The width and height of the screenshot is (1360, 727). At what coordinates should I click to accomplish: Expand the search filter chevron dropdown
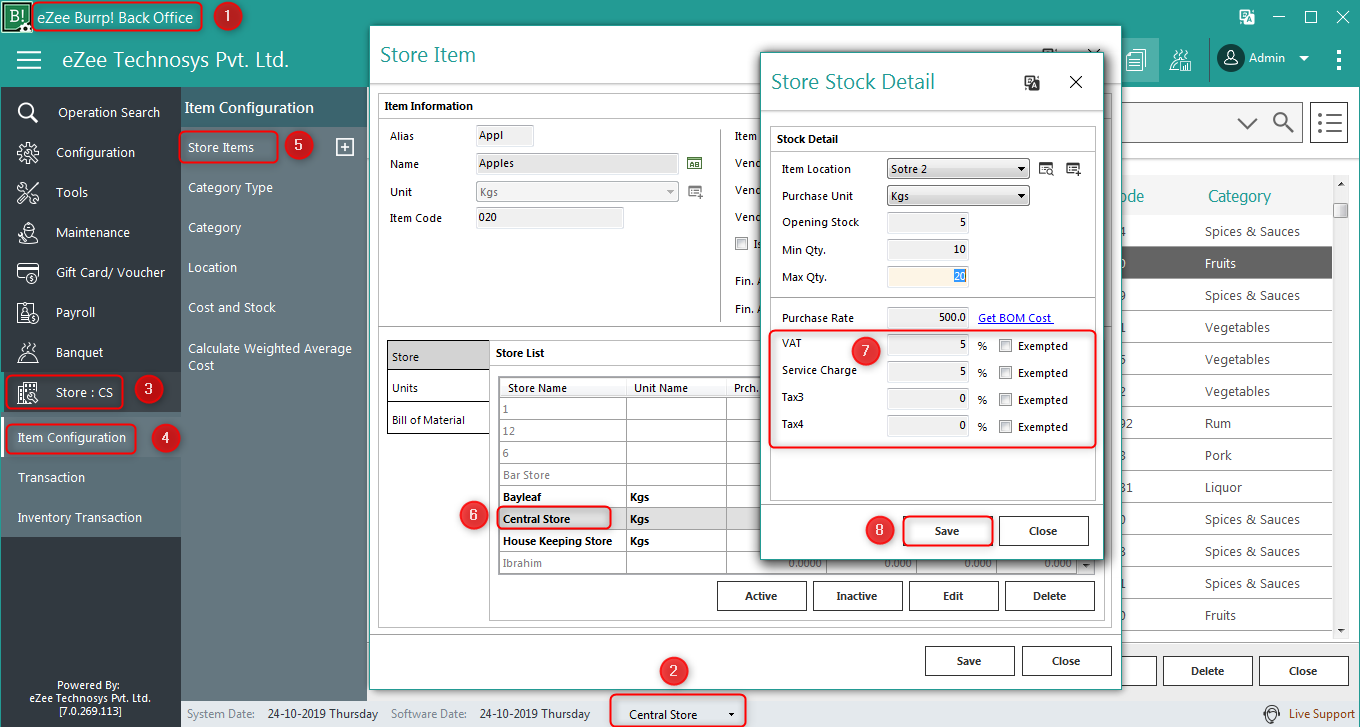[1246, 122]
